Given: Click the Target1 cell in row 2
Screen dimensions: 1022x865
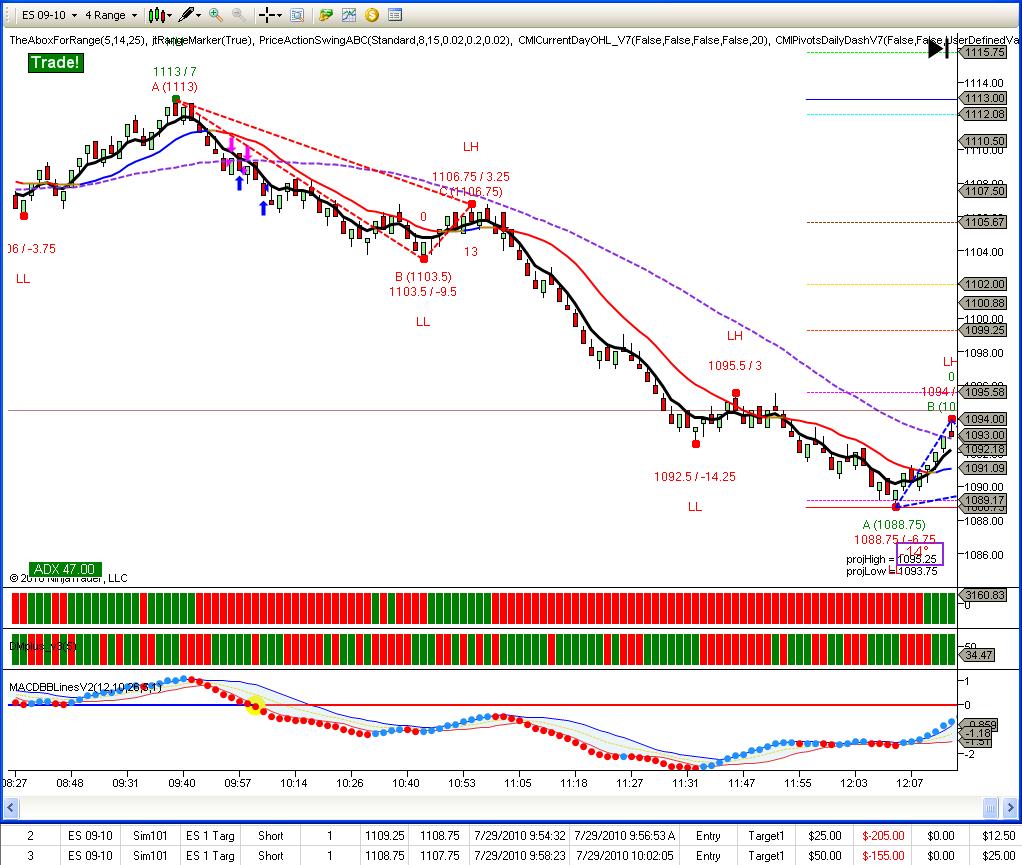Looking at the screenshot, I should [766, 836].
